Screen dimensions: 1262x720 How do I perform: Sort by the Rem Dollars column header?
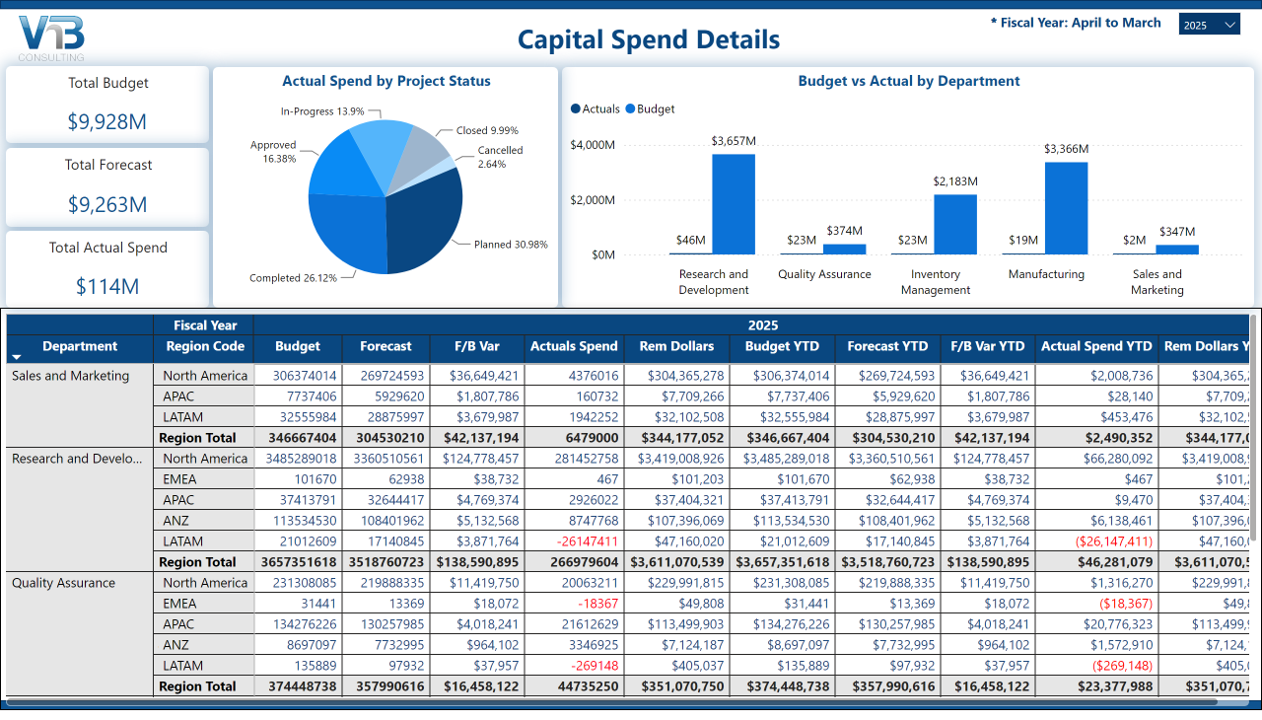[677, 347]
